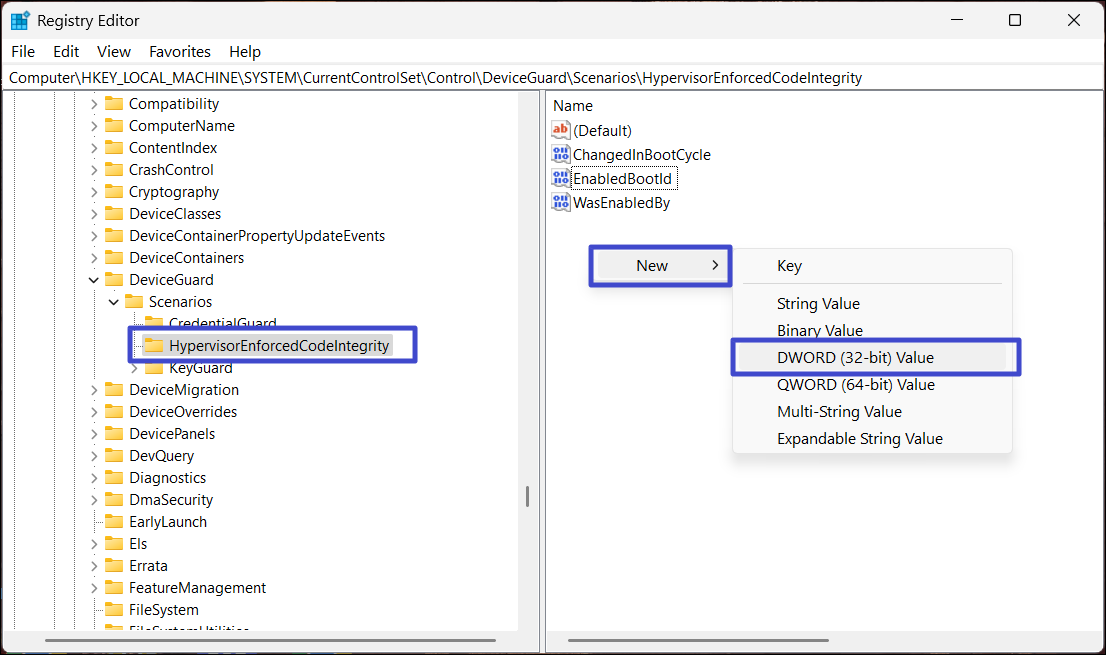Image resolution: width=1106 pixels, height=655 pixels.
Task: Select the (Default) string value icon
Action: click(561, 130)
